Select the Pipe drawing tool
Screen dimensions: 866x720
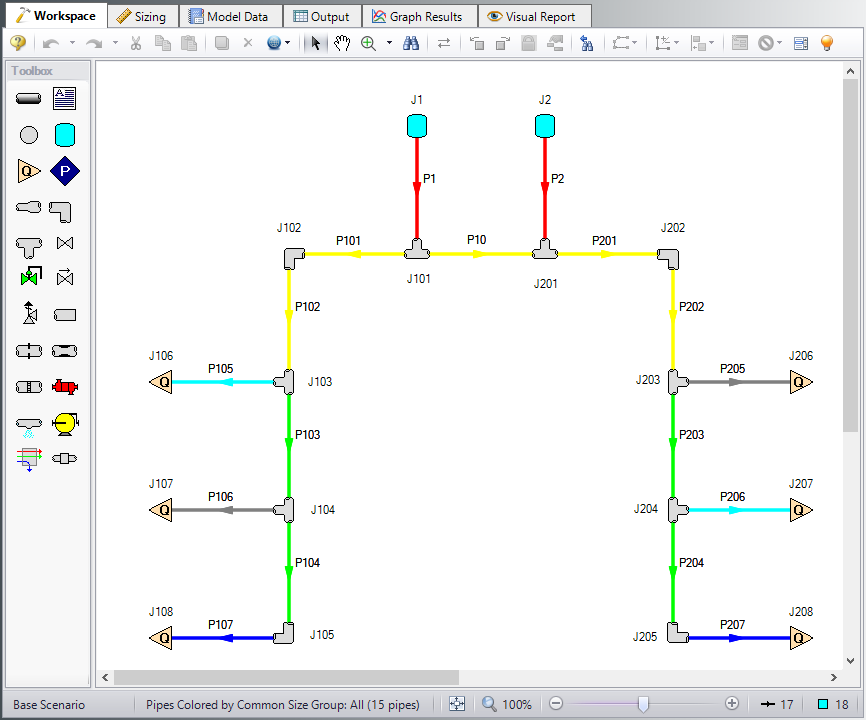point(28,98)
